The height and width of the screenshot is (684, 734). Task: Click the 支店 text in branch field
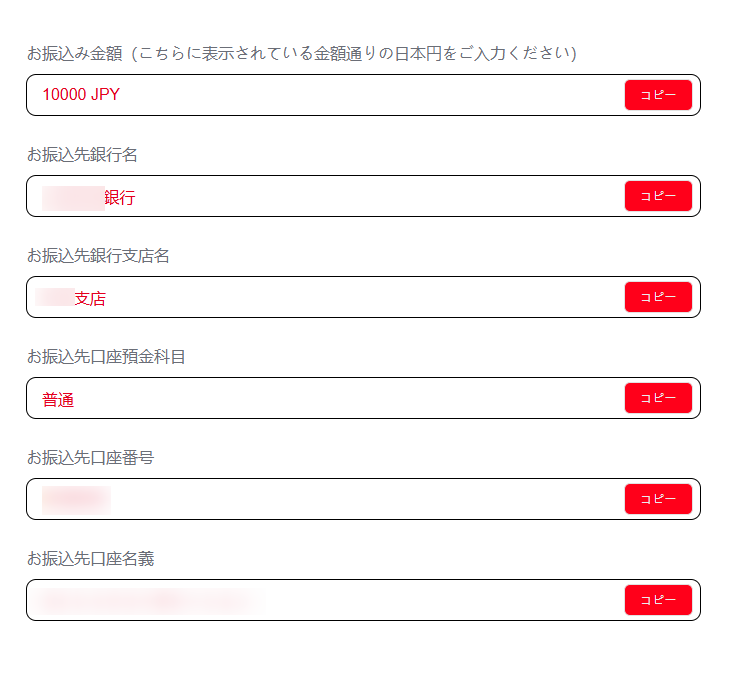90,299
